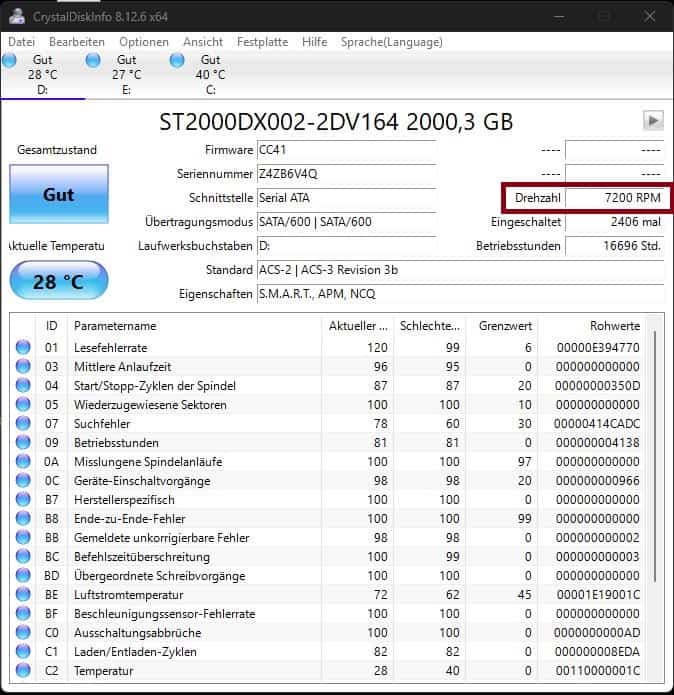Click the Standard field ACS-2 | ACS-3

point(460,270)
